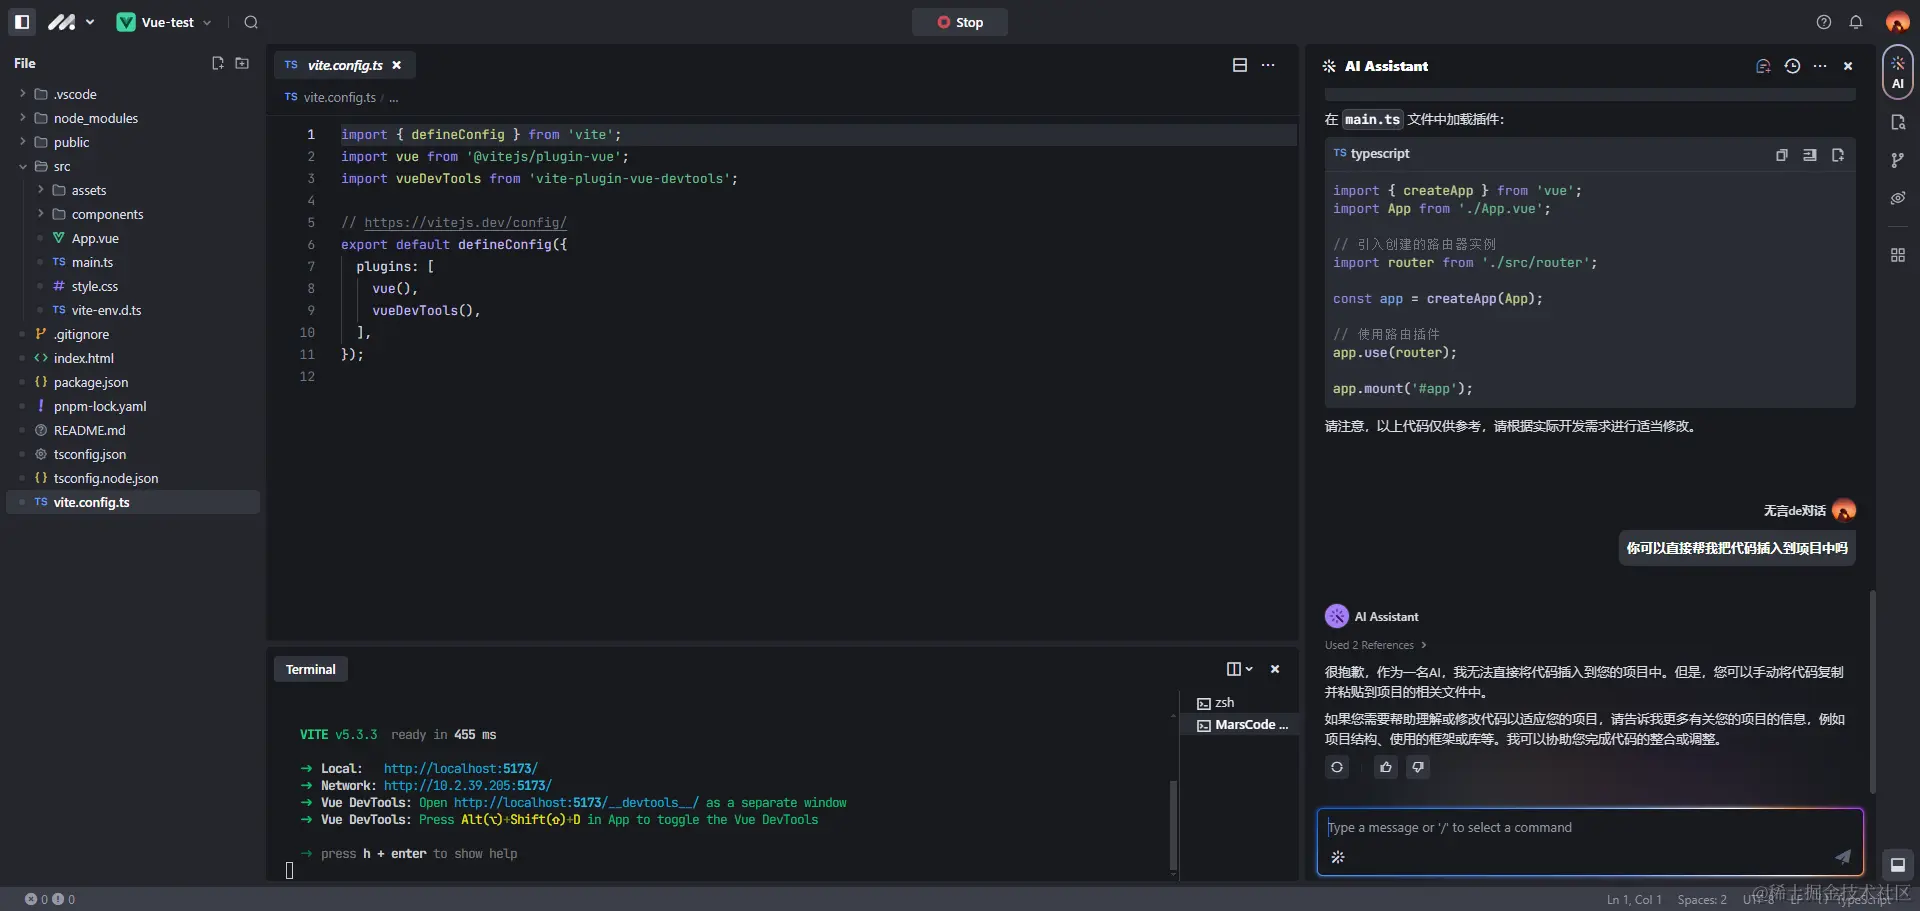Open the Local localhost:5173 link
Screen dimensions: 1920x911
point(461,769)
